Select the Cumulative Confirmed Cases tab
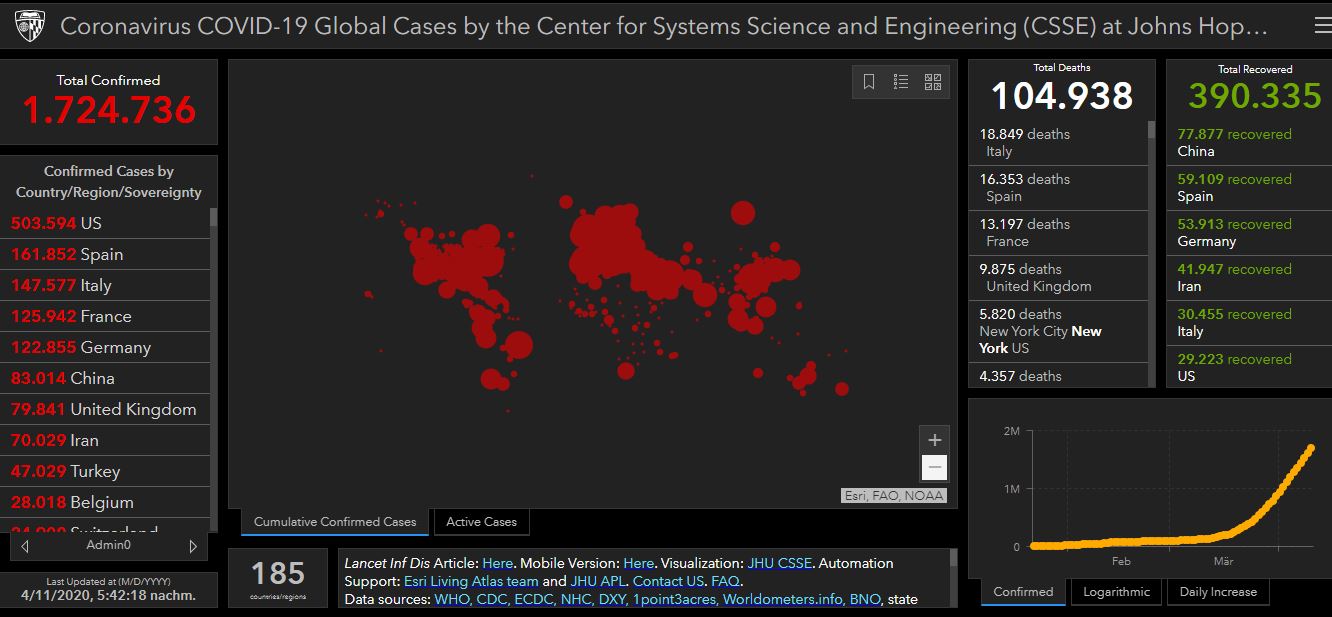The image size is (1332, 617). click(x=335, y=522)
